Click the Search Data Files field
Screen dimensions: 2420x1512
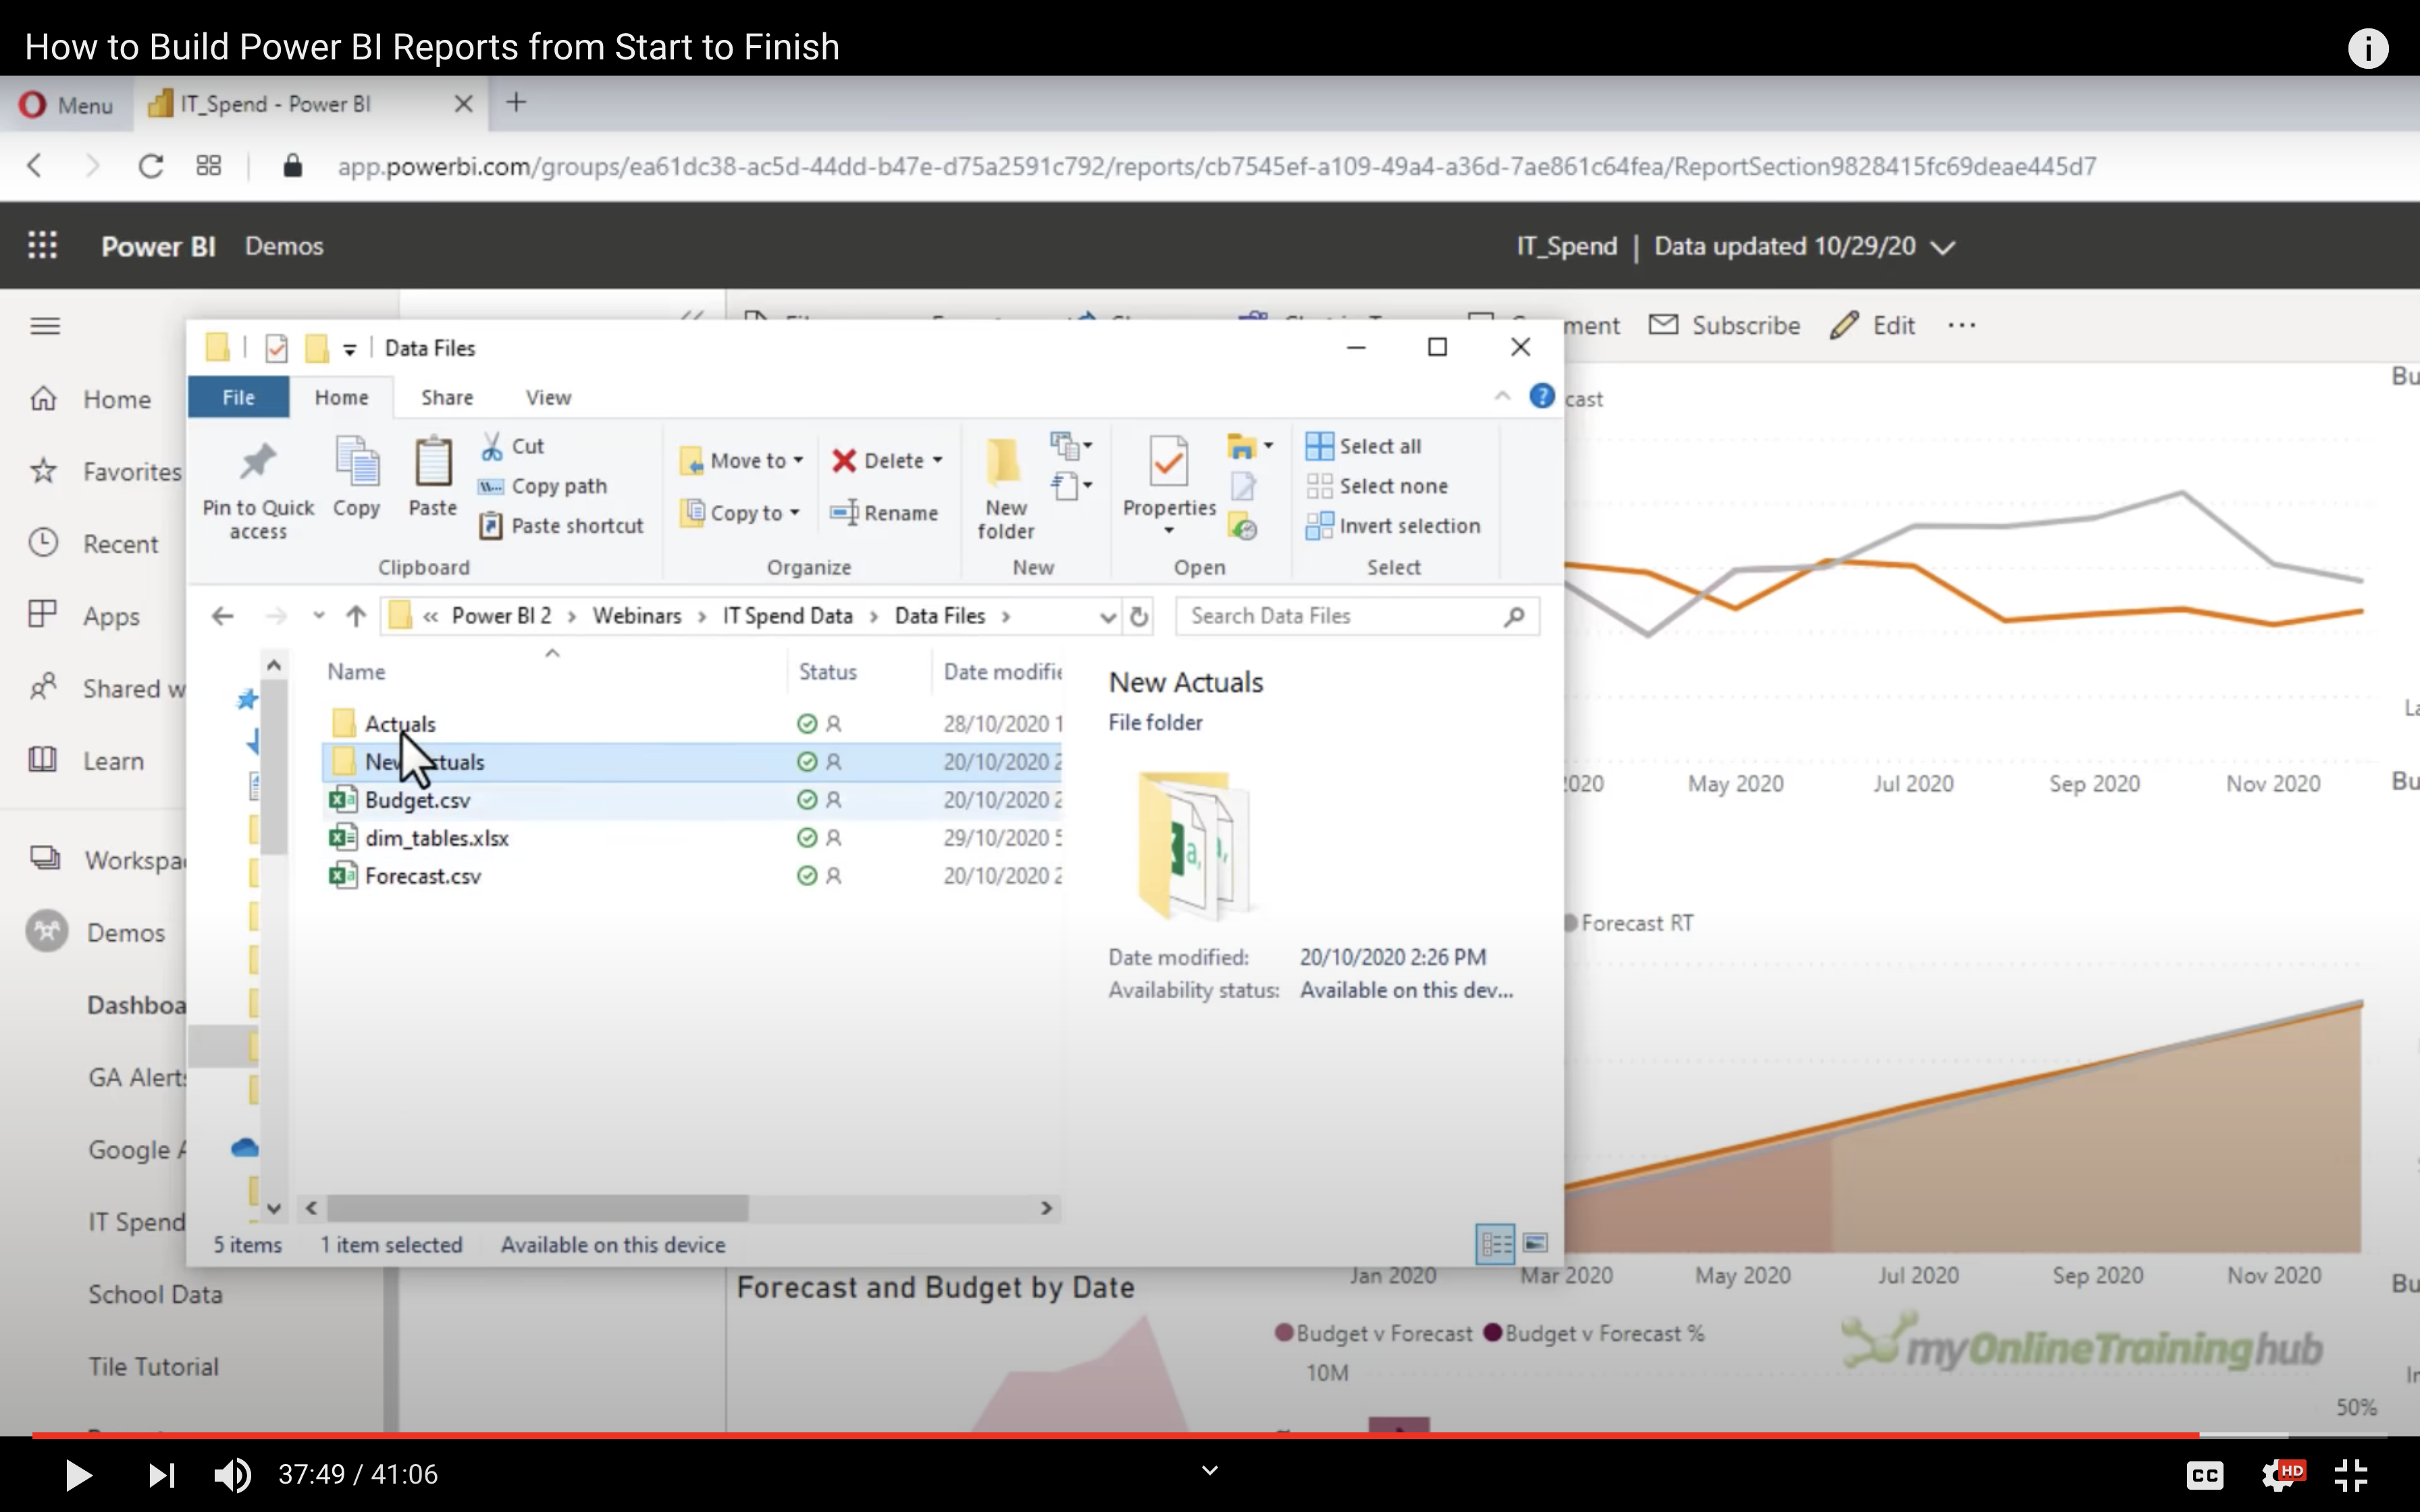[1340, 616]
